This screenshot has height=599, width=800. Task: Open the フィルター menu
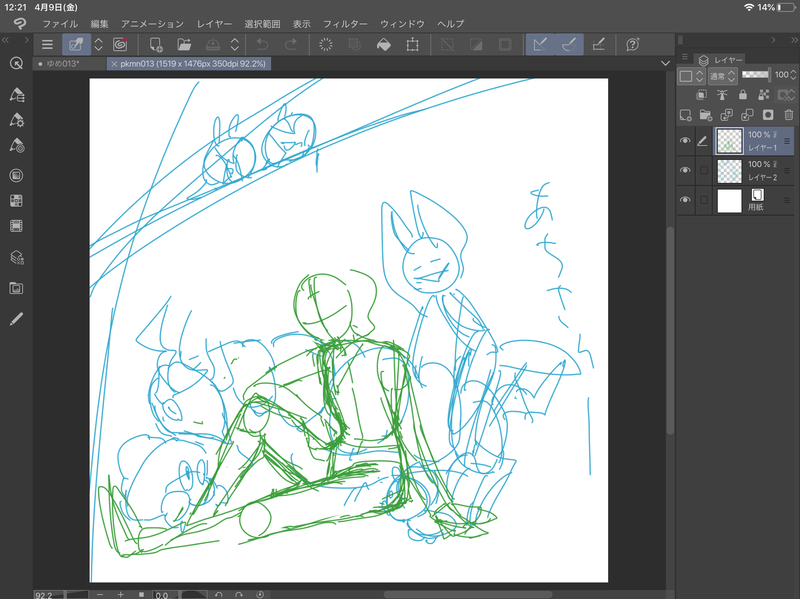click(x=345, y=24)
